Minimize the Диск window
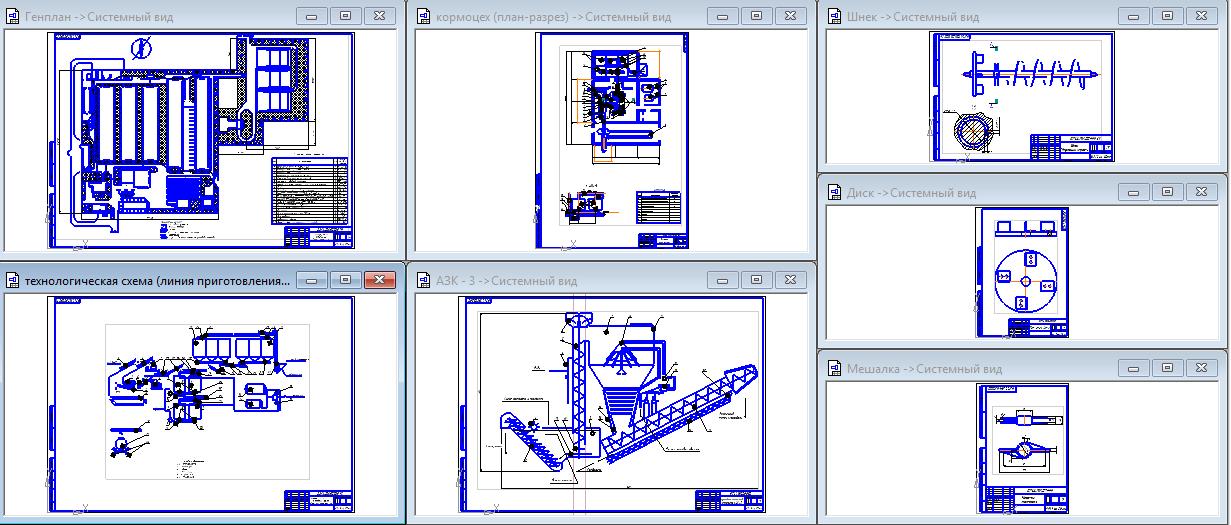The width and height of the screenshot is (1231, 525). [1134, 192]
